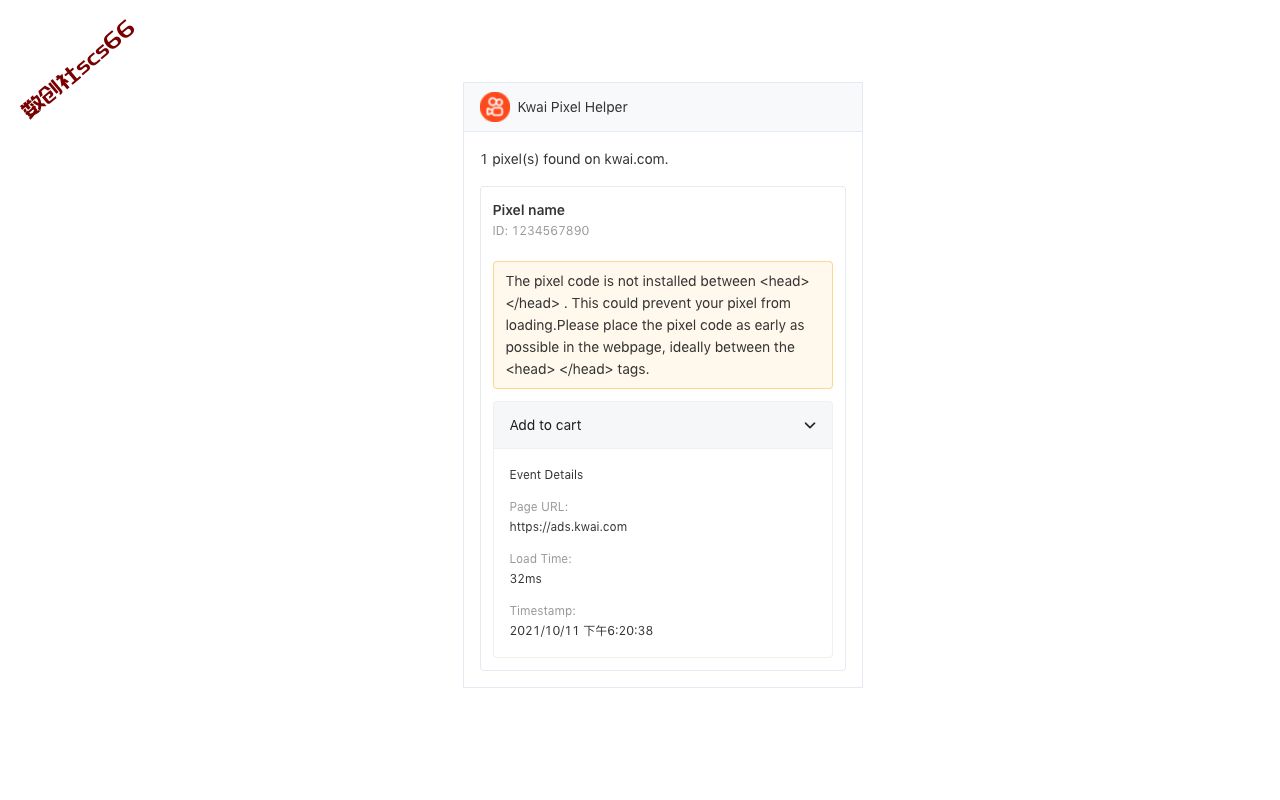Viewport: 1280px width, 800px height.
Task: Click the Kwai Pixel Helper logo icon
Action: point(495,107)
